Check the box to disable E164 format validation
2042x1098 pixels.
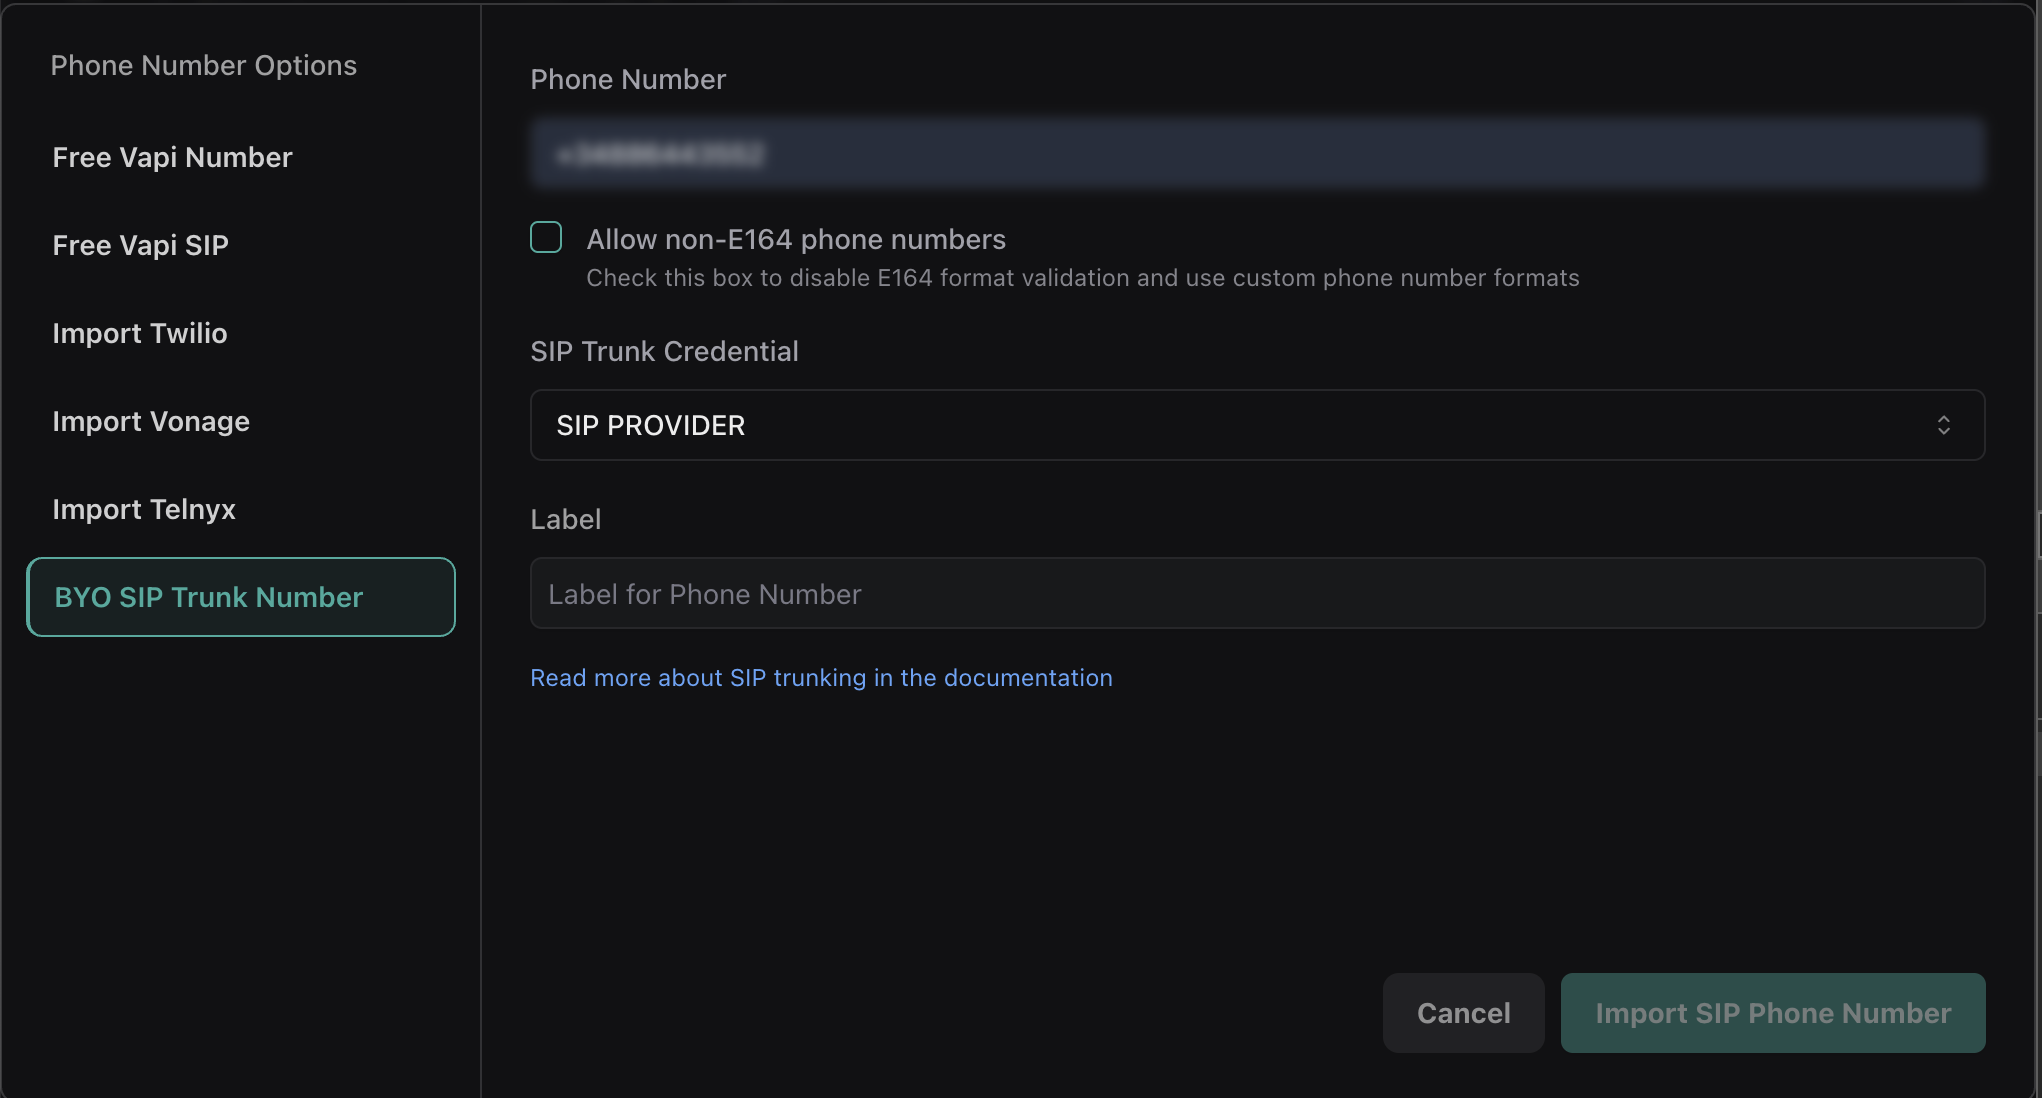pos(546,237)
